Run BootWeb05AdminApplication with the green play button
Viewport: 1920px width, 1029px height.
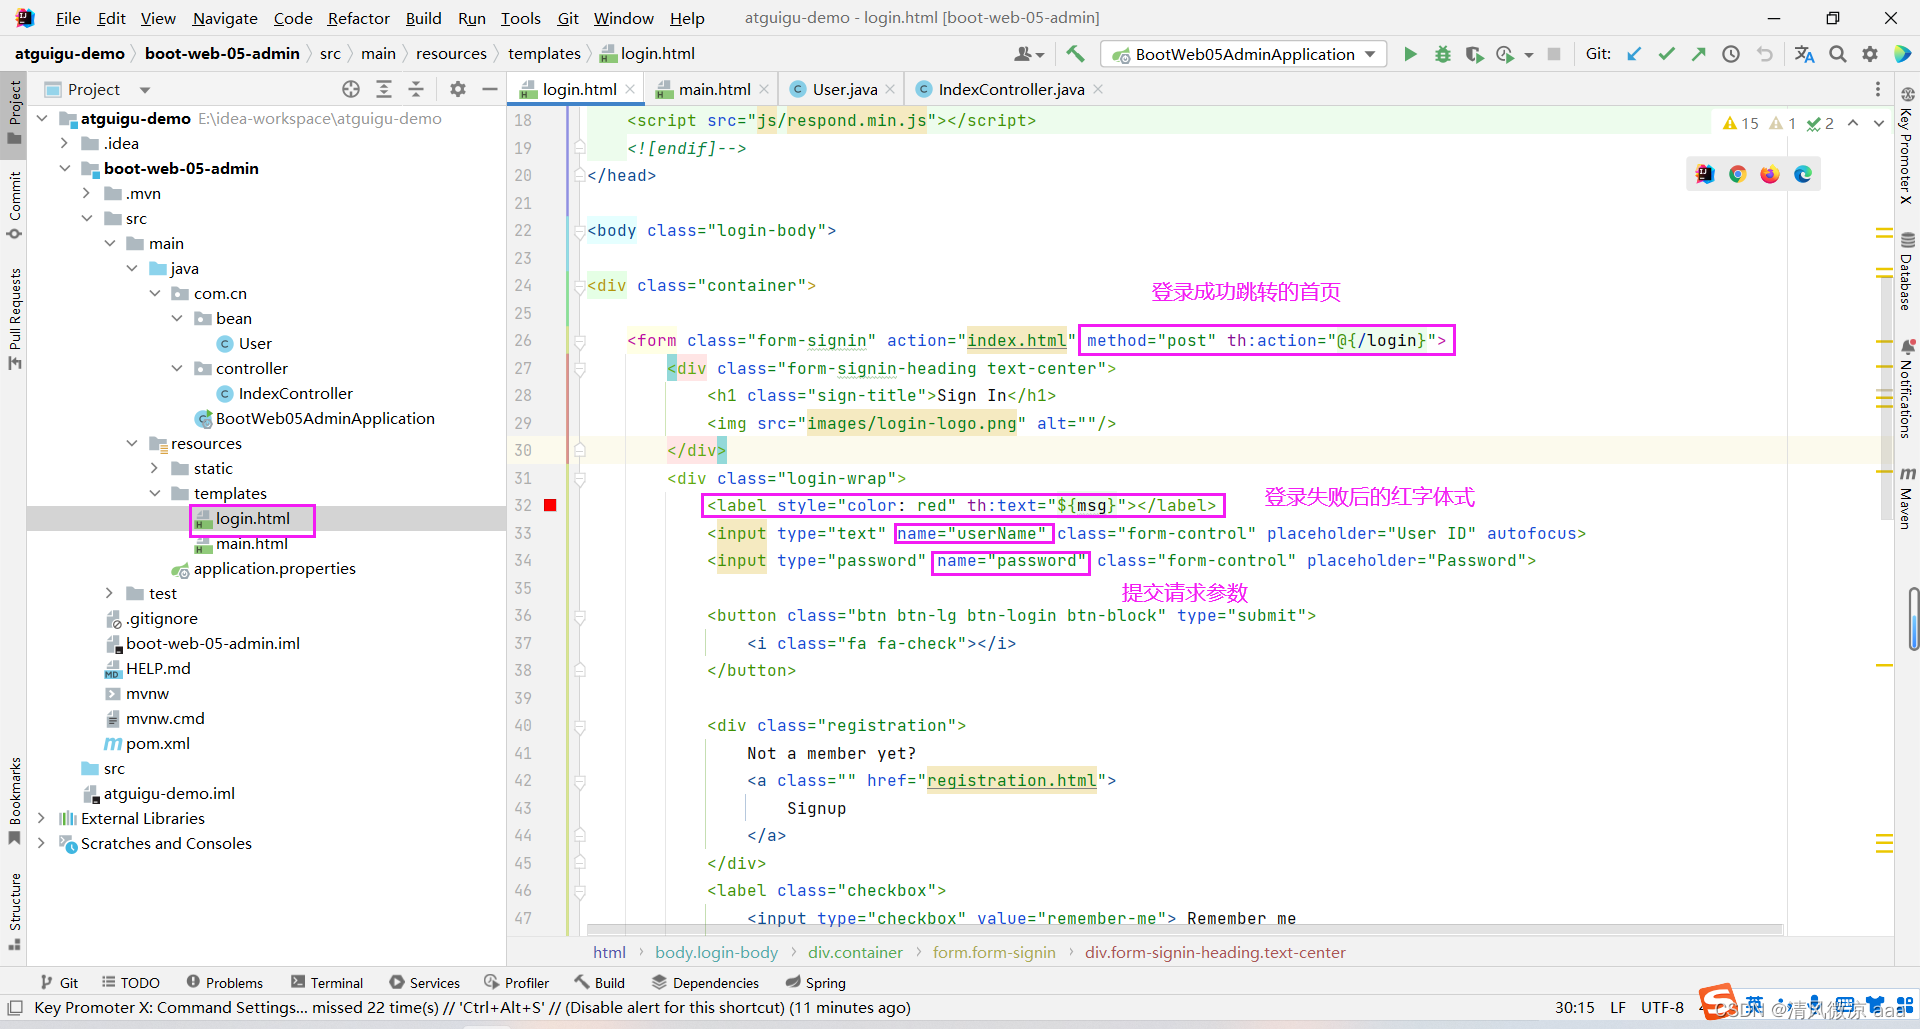[1410, 54]
